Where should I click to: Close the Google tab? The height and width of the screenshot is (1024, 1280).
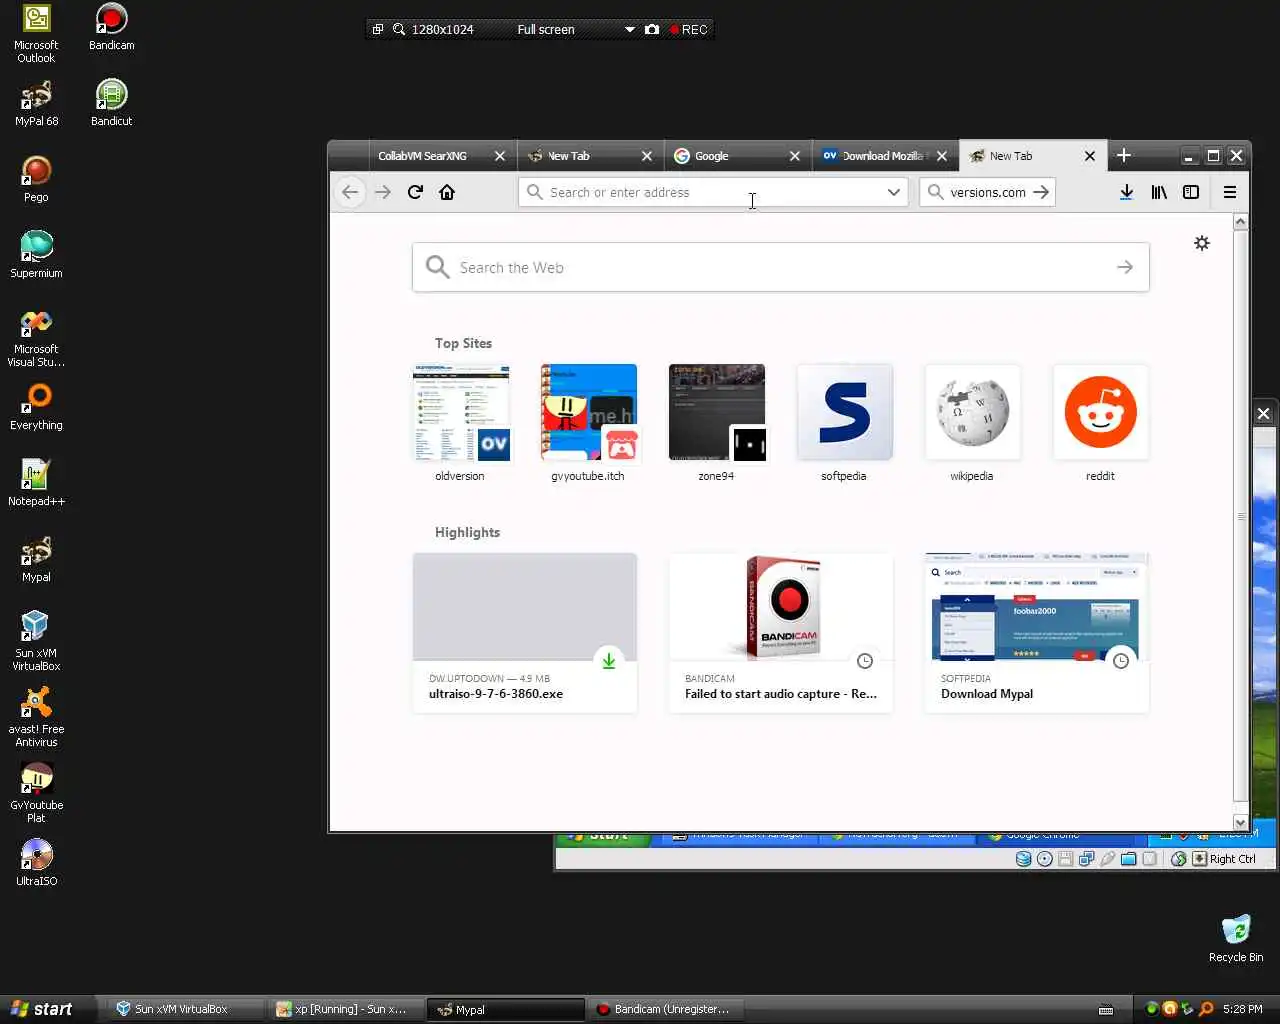(x=795, y=156)
